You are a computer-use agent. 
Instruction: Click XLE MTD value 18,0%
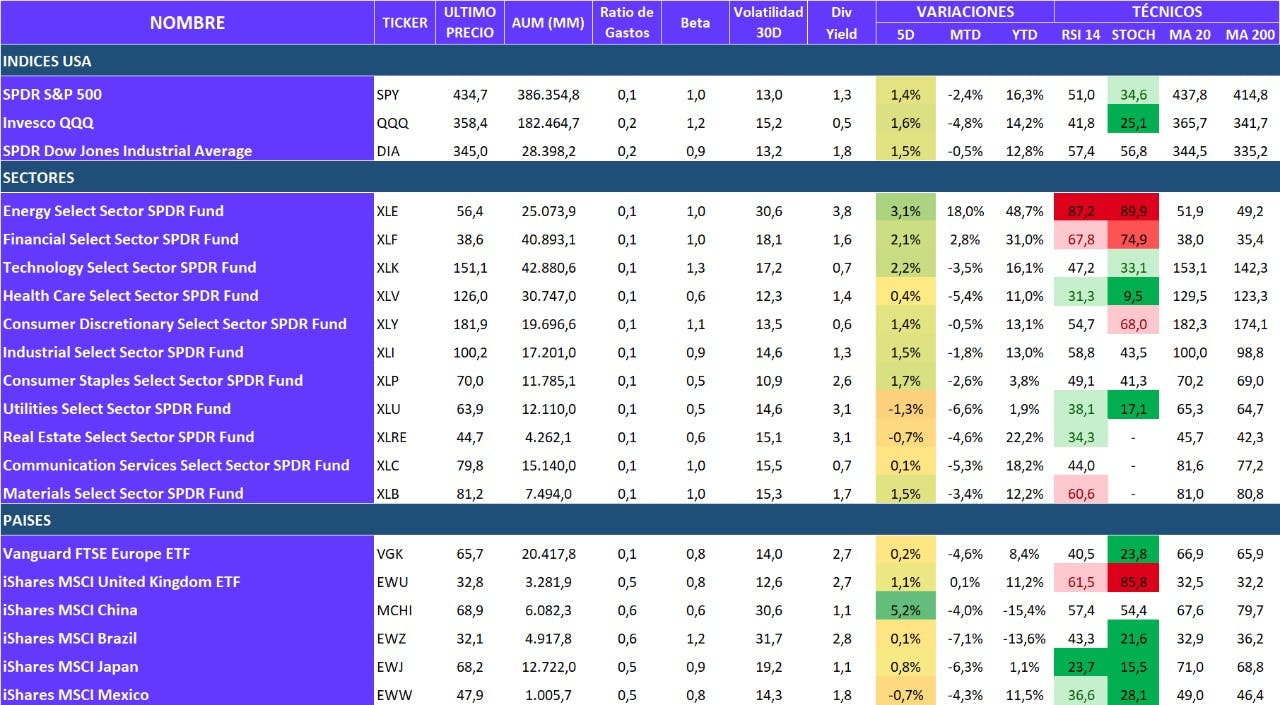pos(966,211)
